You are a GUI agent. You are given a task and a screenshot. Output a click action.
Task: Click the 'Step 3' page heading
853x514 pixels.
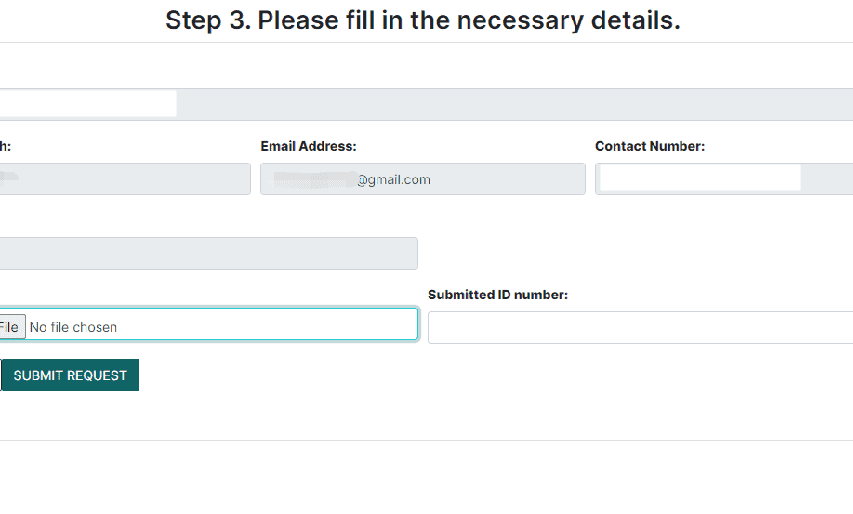coord(422,20)
